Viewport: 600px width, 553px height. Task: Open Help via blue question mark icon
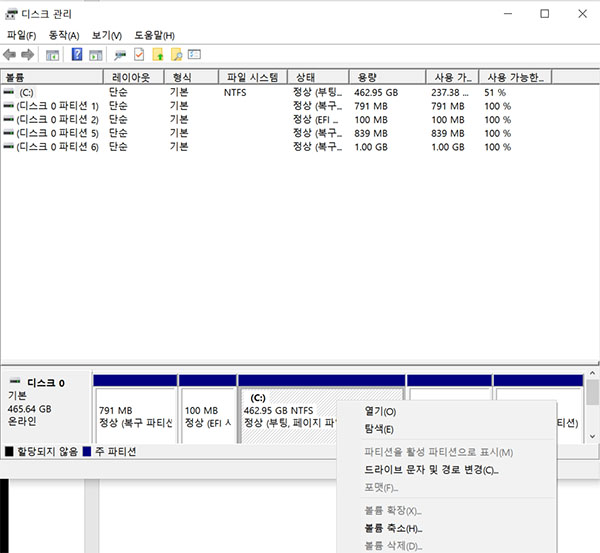[x=77, y=54]
